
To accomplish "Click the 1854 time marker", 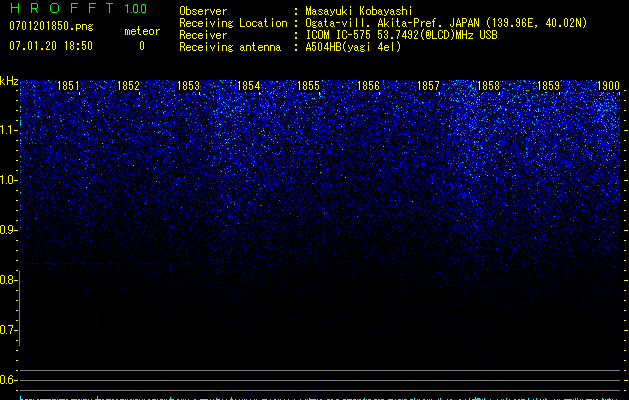I will tap(248, 85).
